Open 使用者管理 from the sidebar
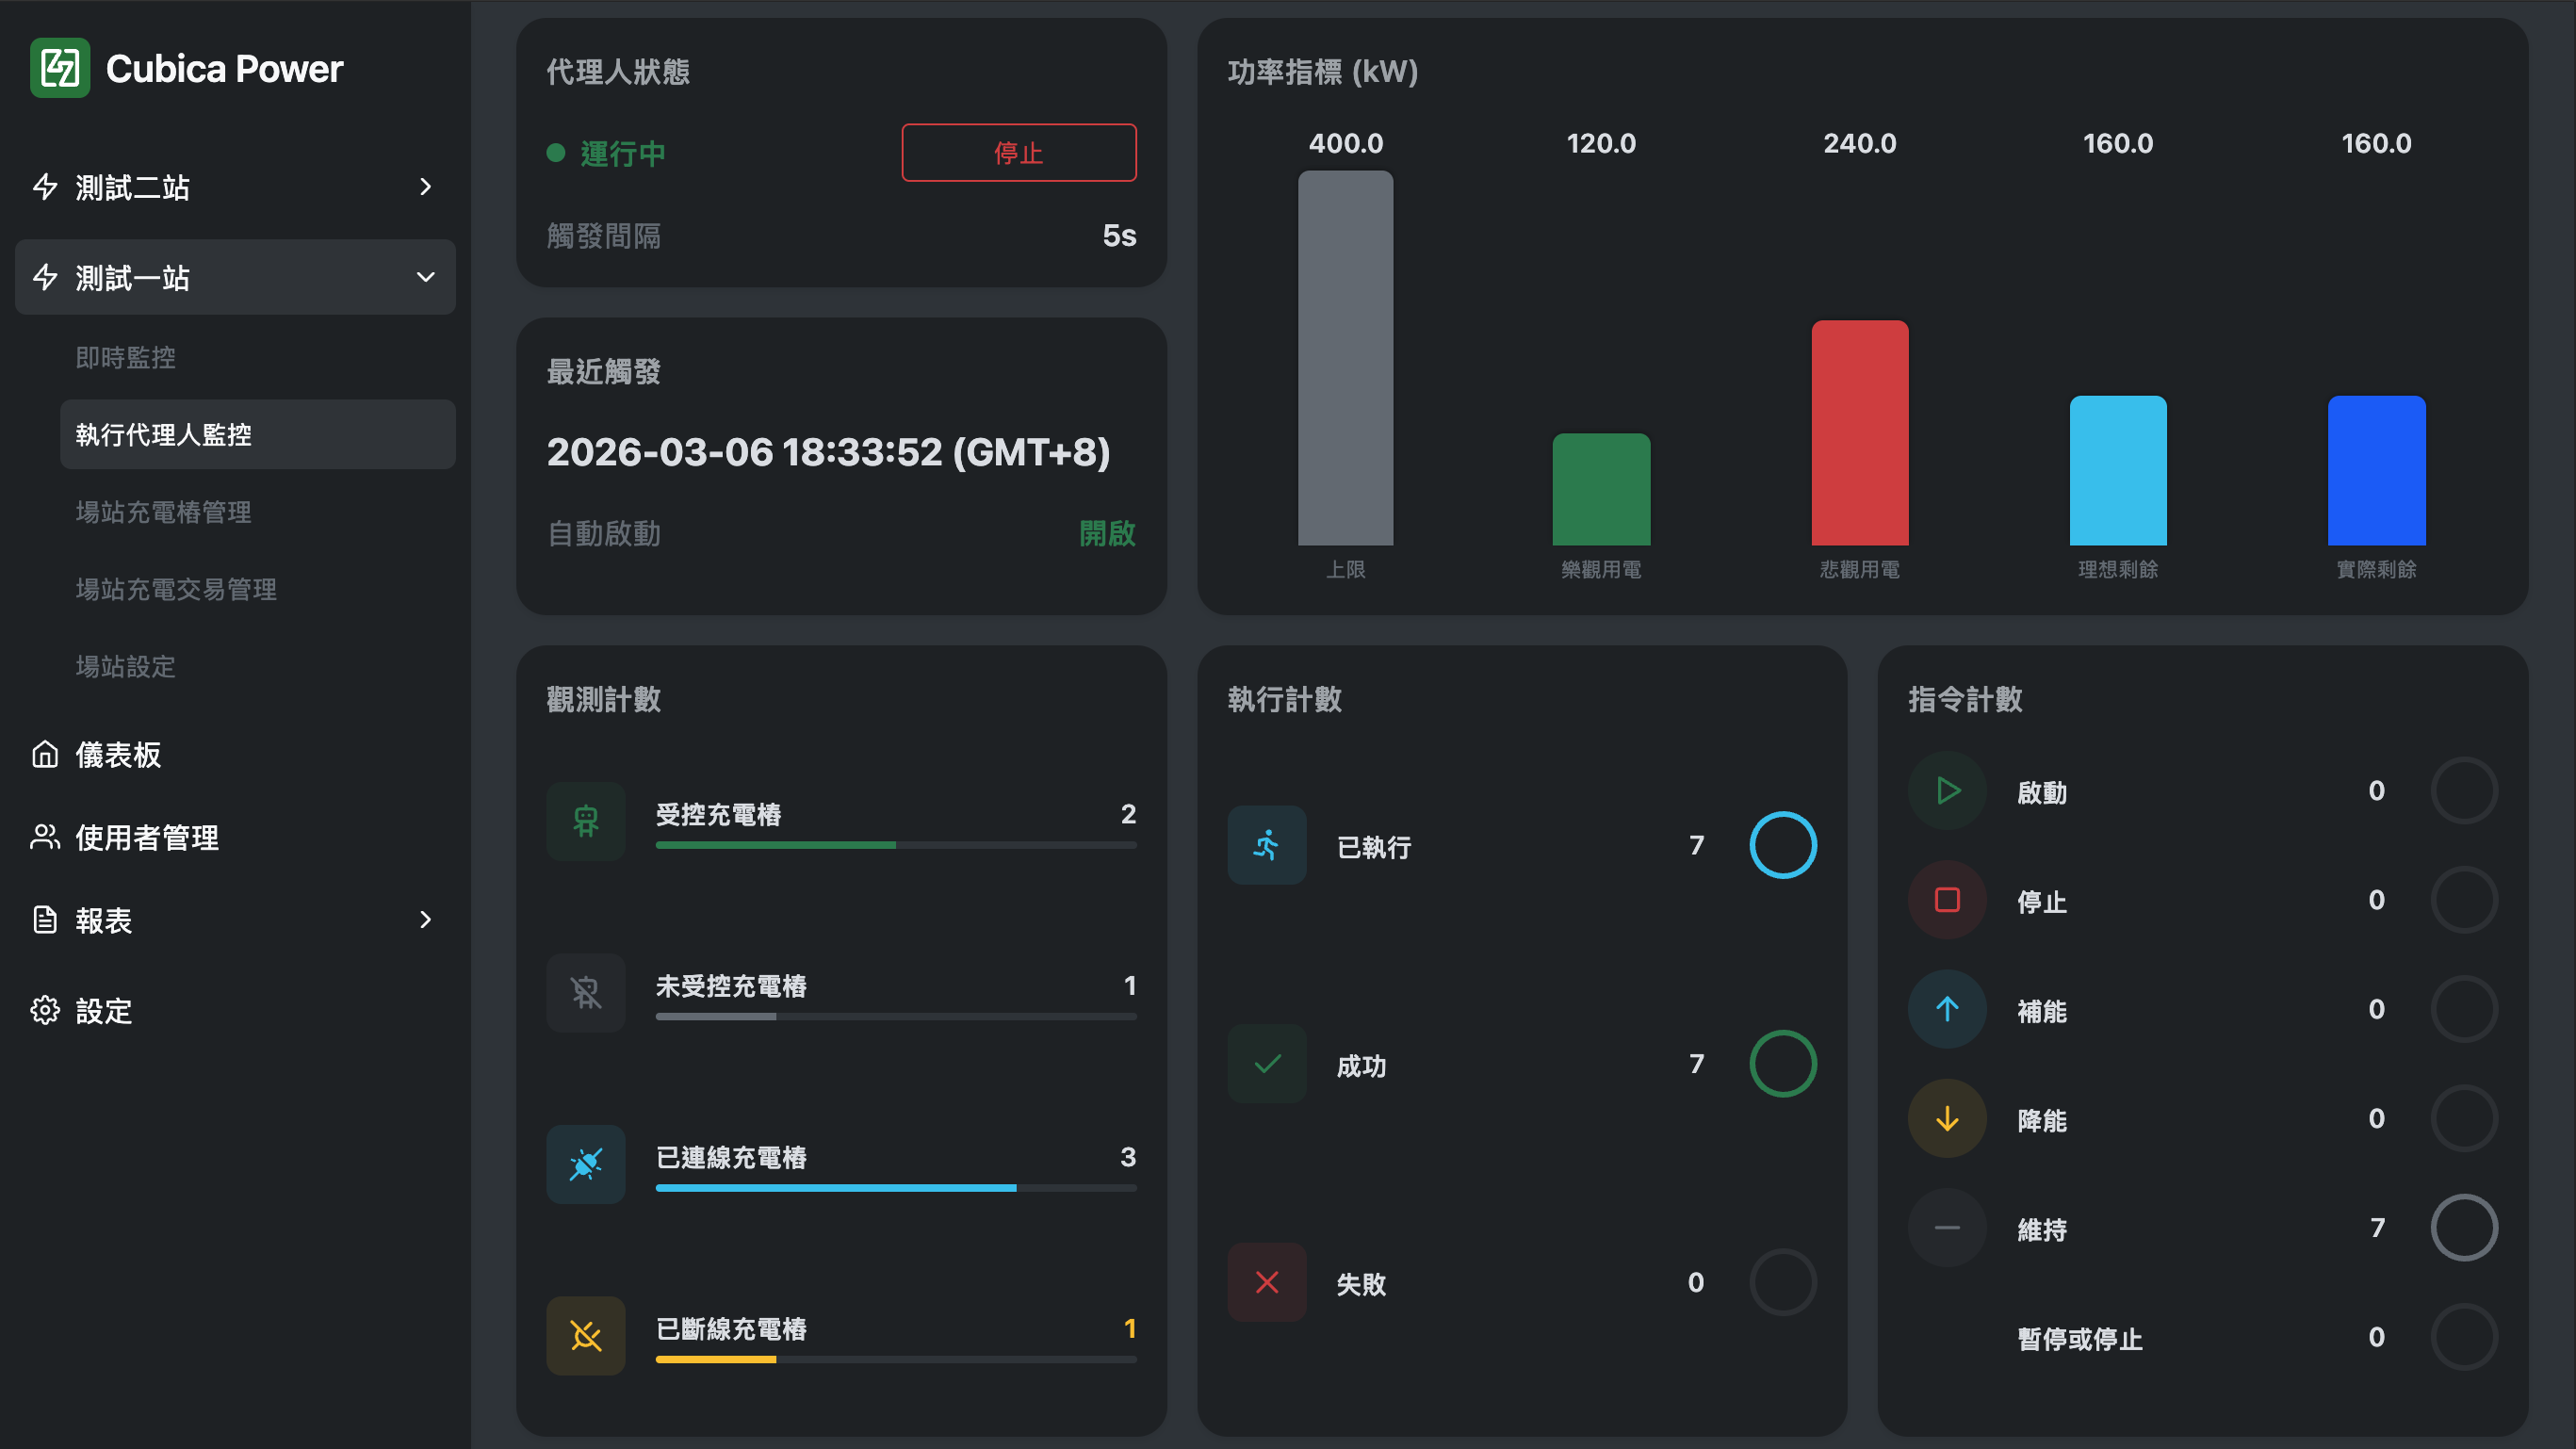This screenshot has height=1449, width=2576. pos(146,837)
